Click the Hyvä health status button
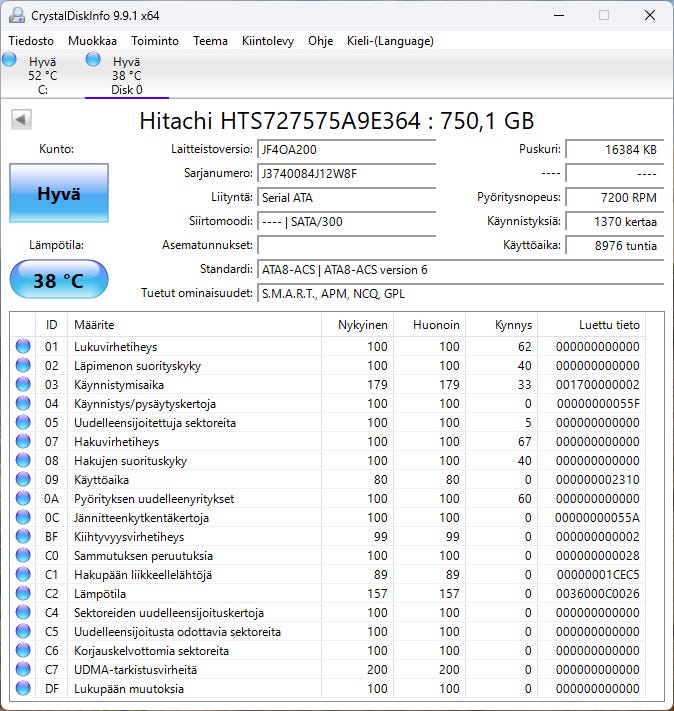This screenshot has height=711, width=674. point(59,193)
